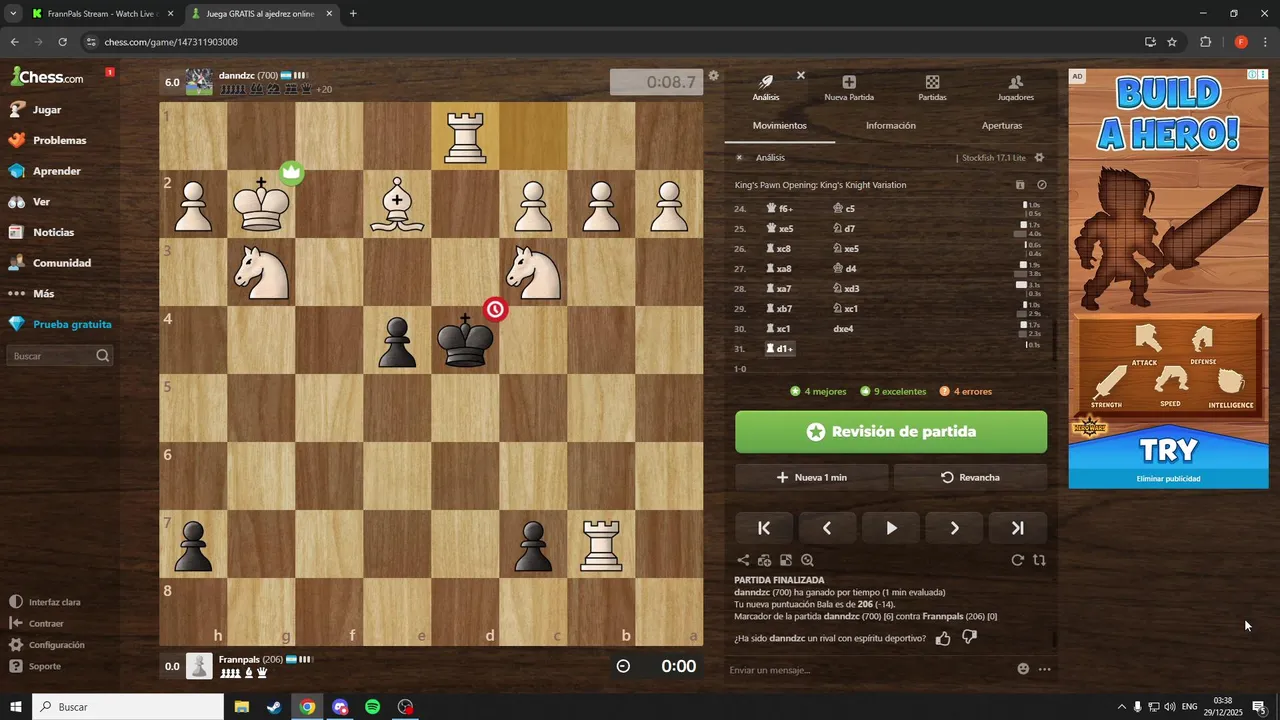
Task: Start a Nueva 1 min game
Action: tap(811, 477)
